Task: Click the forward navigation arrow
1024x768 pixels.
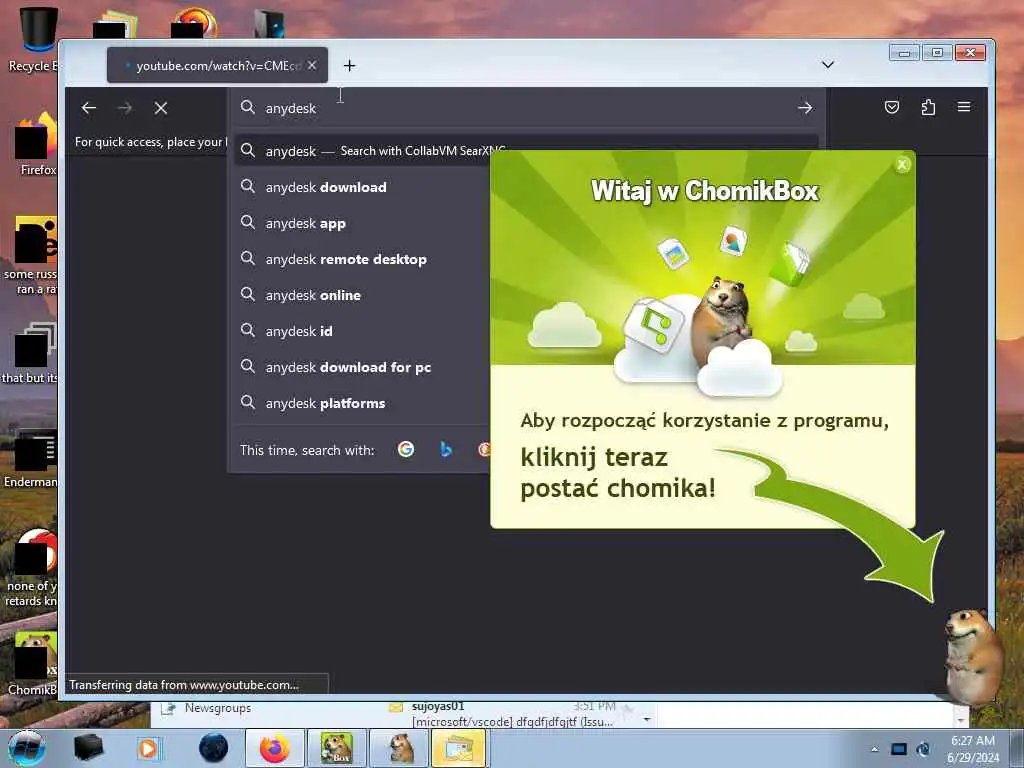Action: (125, 108)
